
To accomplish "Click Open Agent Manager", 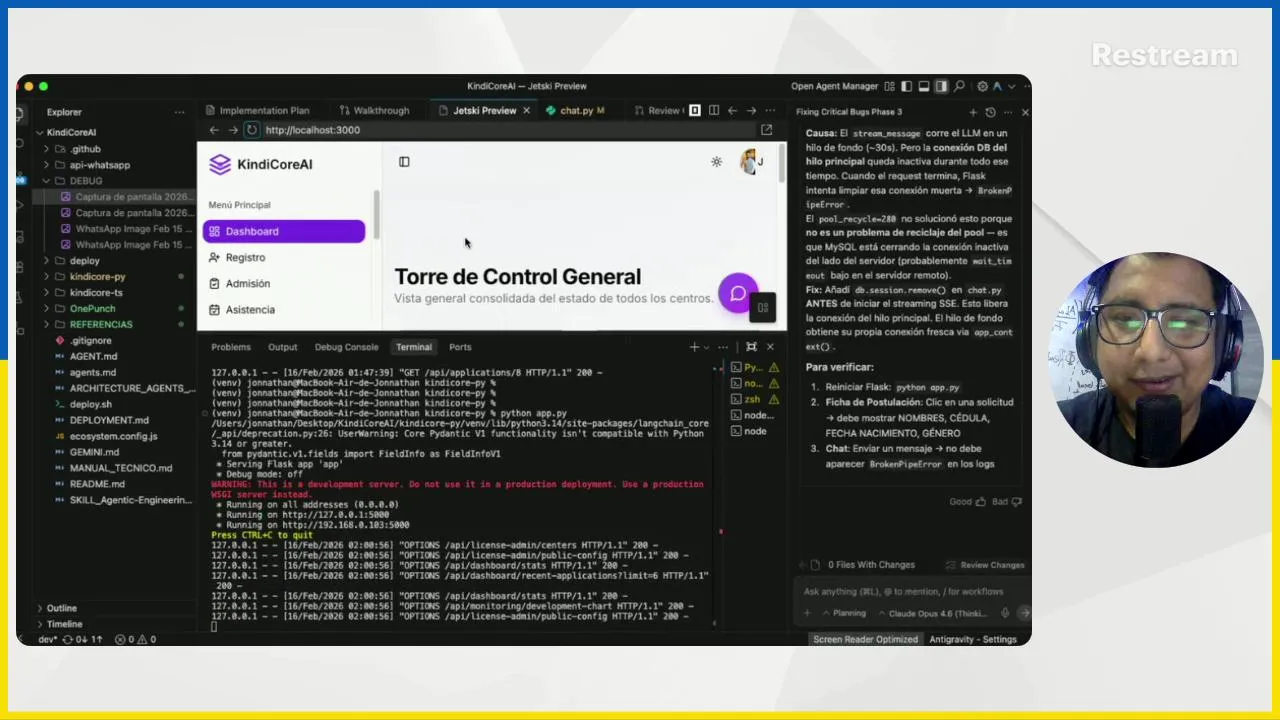I will pyautogui.click(x=835, y=86).
